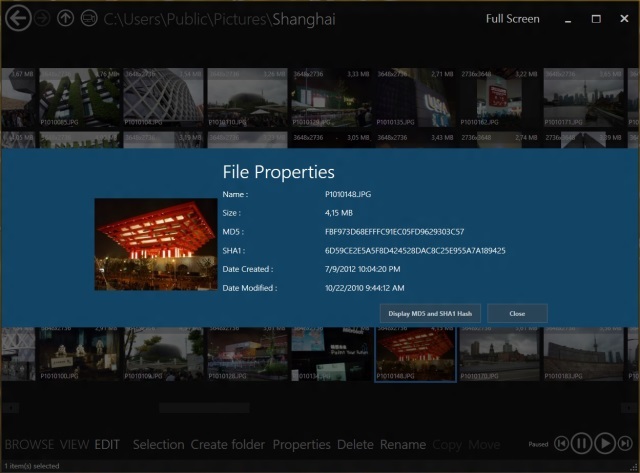This screenshot has height=473, width=640.
Task: Select thumbnail P1010148.JPG in the grid
Action: (415, 354)
